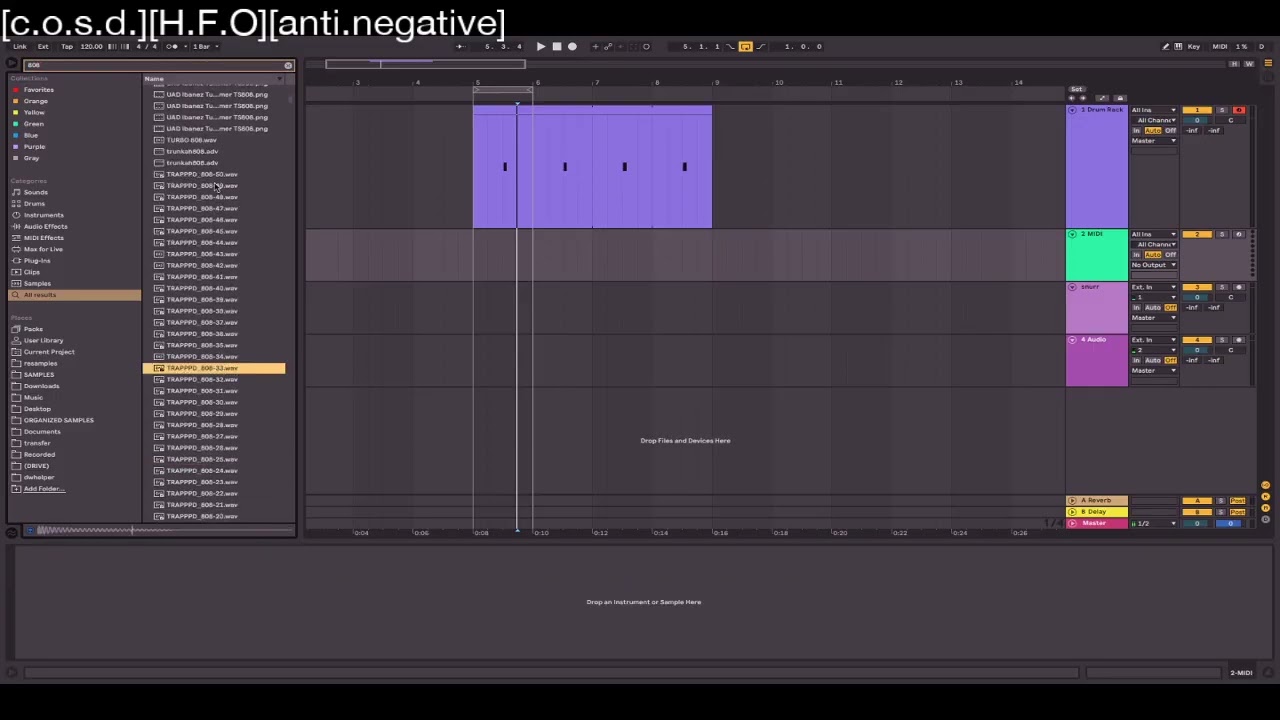Enable Key map mode
Screen dimensions: 1280x720
tap(1194, 46)
